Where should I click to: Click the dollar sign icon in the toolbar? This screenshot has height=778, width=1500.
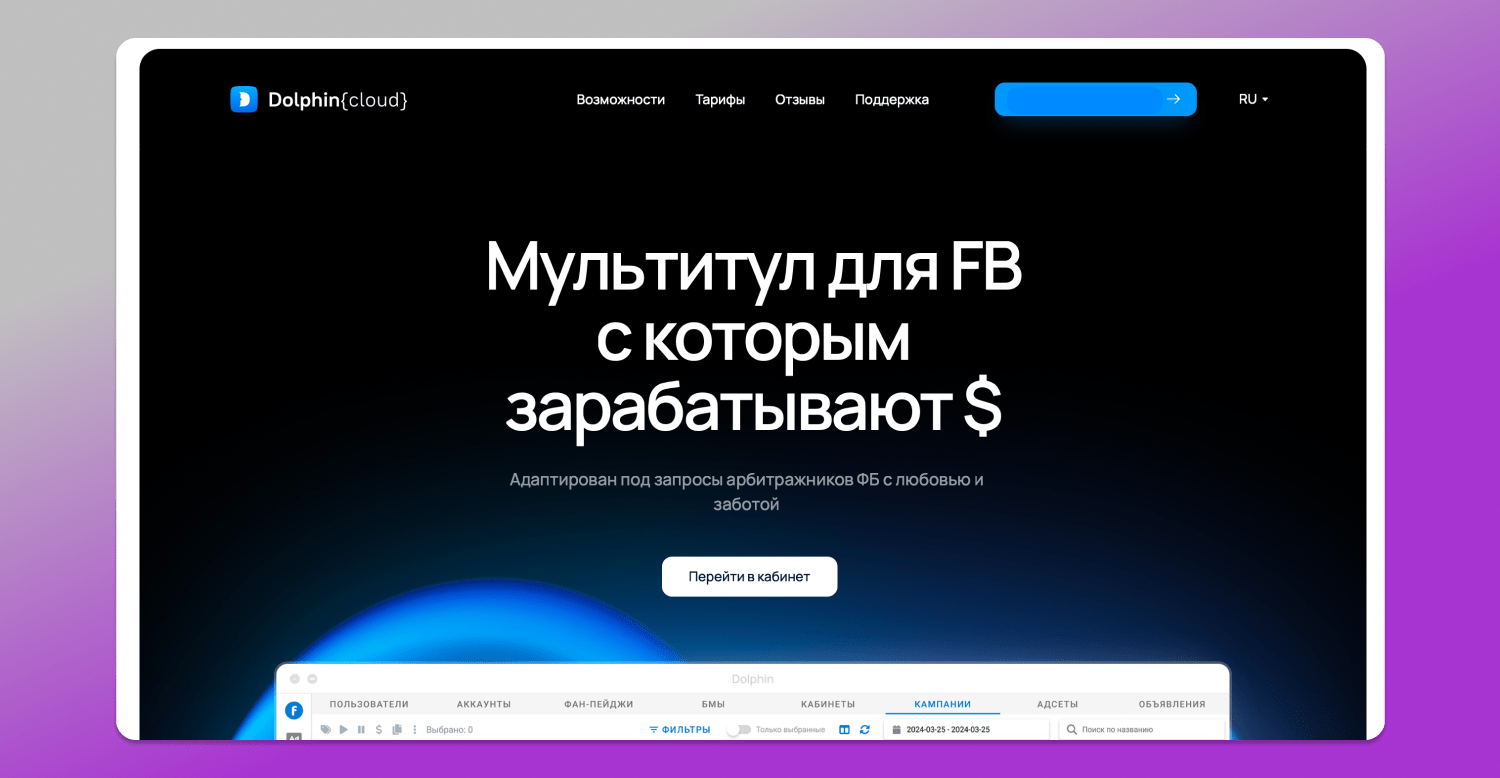(379, 730)
